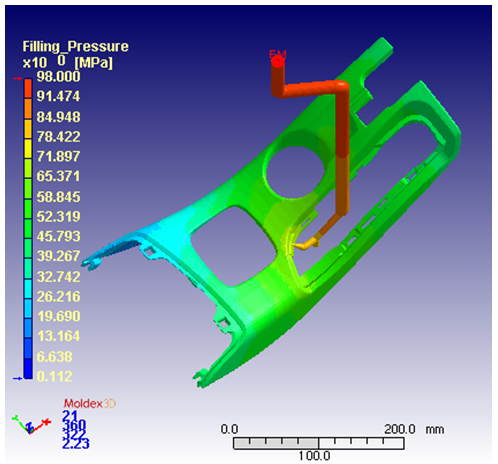The image size is (498, 464).
Task: Select the 19.690 legend value
Action: [x=58, y=316]
